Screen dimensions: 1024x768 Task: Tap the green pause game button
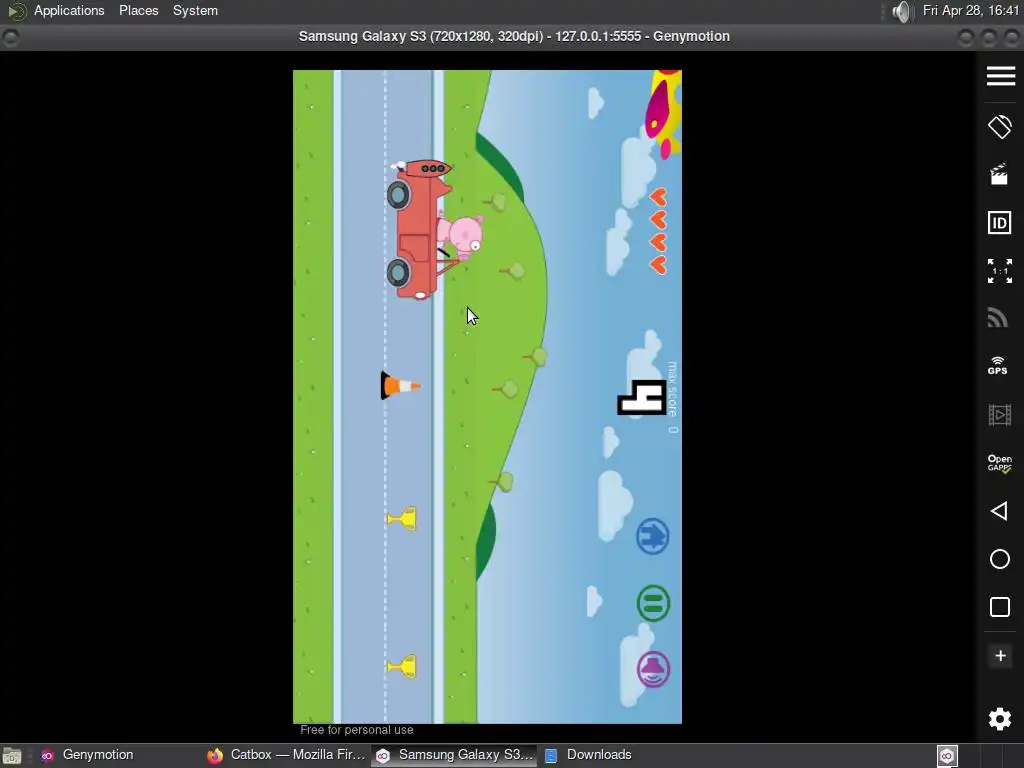[653, 603]
